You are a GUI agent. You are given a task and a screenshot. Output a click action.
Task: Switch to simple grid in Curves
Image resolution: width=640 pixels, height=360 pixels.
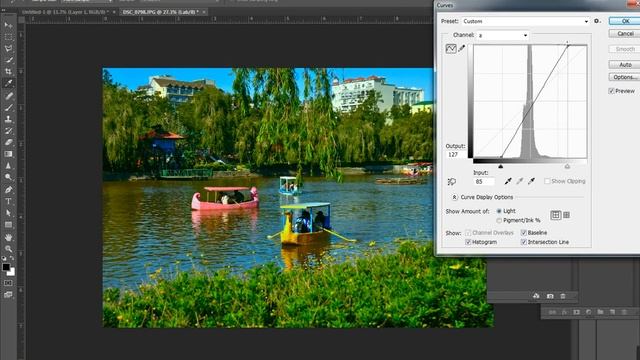pyautogui.click(x=556, y=215)
